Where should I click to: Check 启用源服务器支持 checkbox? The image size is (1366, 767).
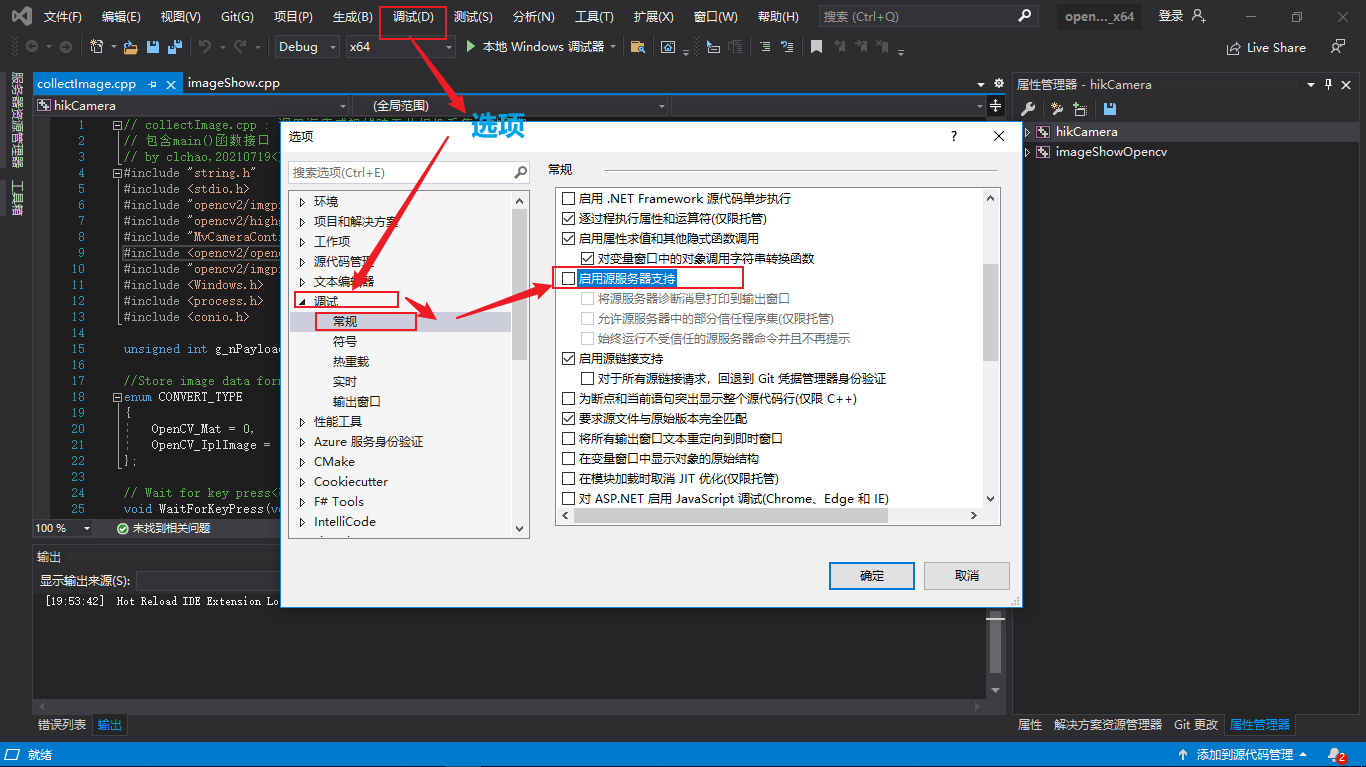tap(569, 278)
